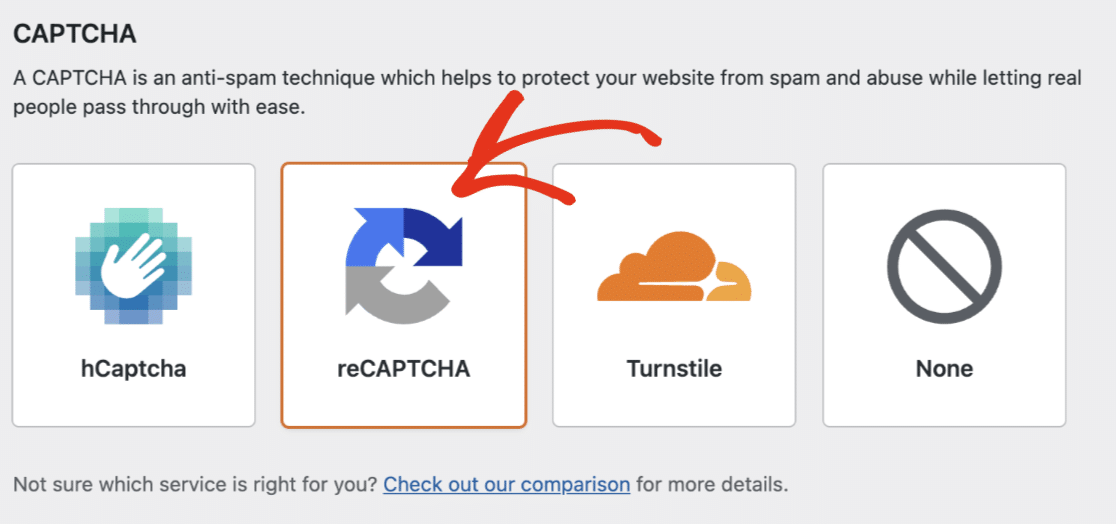This screenshot has width=1116, height=524.
Task: Click the 'for more details.' trailing text
Action: 712,485
